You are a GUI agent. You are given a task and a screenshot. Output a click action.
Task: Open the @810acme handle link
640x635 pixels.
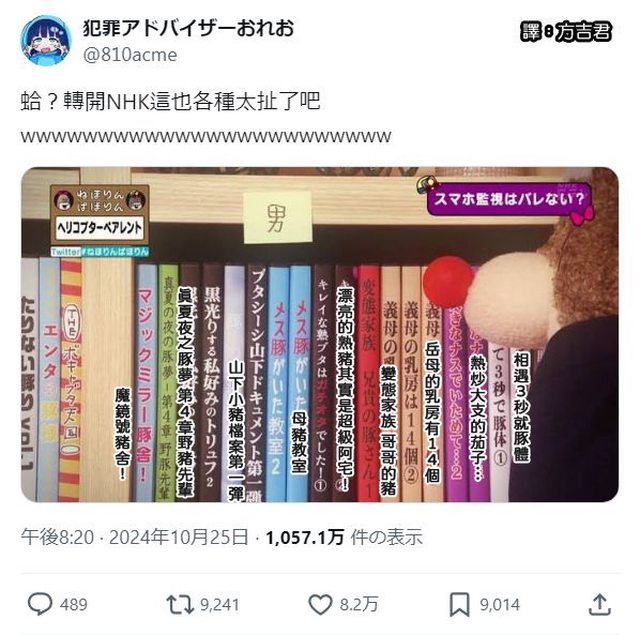tap(130, 55)
